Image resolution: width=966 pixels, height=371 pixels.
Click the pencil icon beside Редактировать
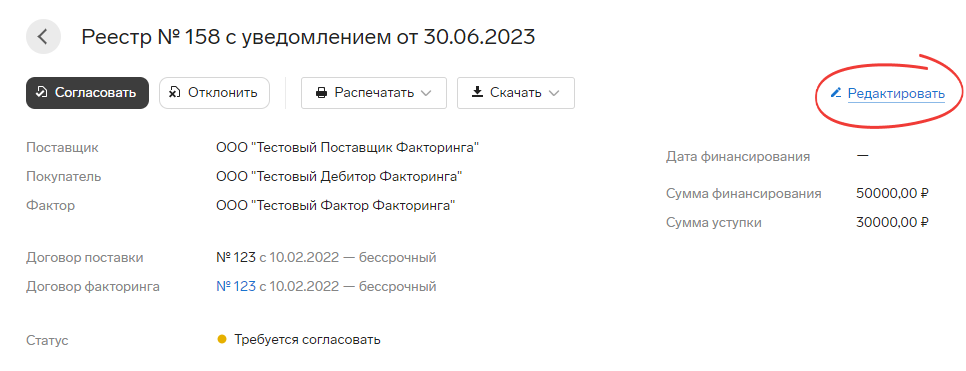[836, 93]
